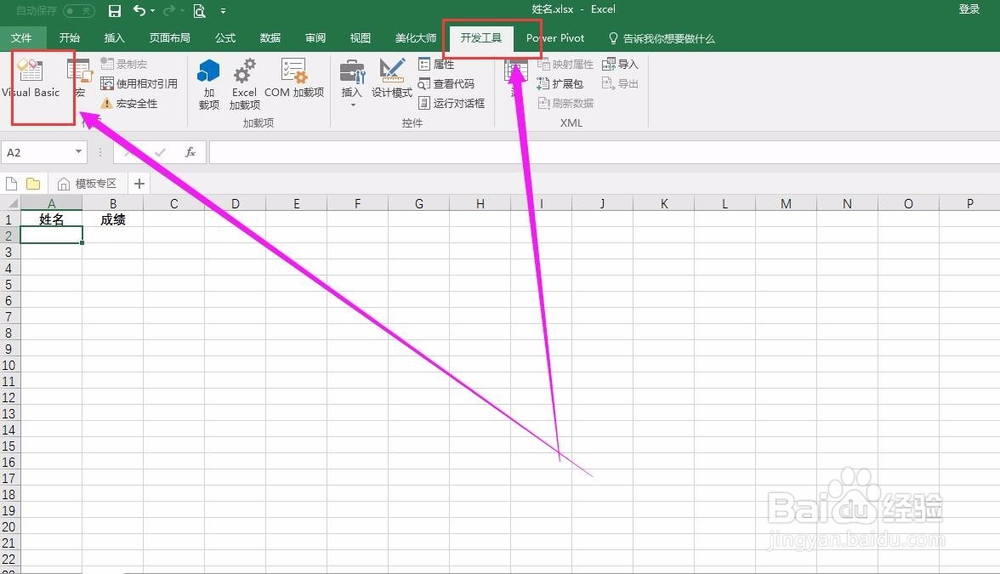Switch to the Power Pivot tab
1000x574 pixels.
(x=555, y=38)
